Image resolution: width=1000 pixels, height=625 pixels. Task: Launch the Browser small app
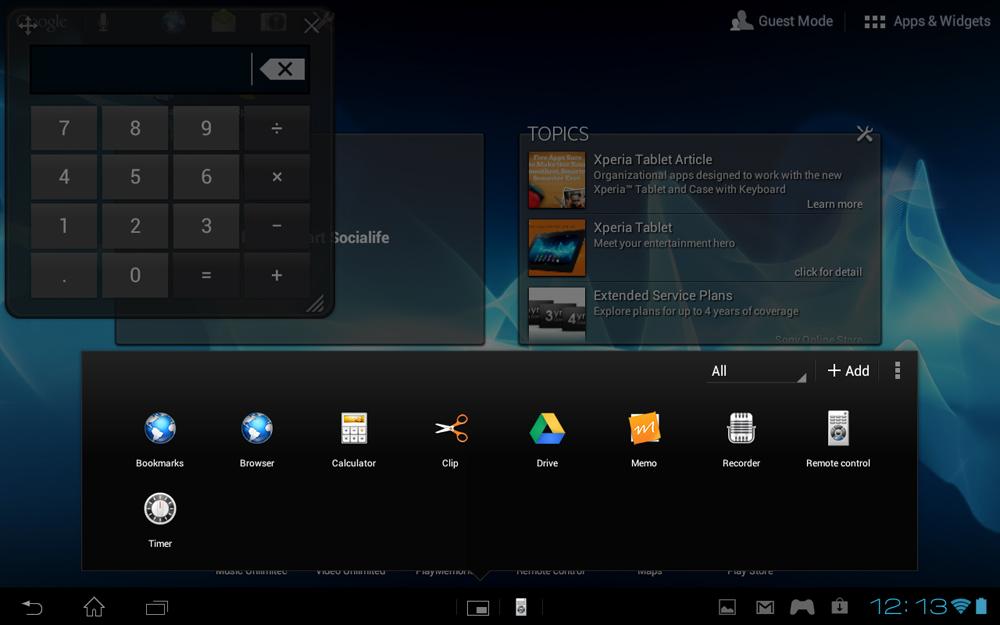click(x=257, y=439)
